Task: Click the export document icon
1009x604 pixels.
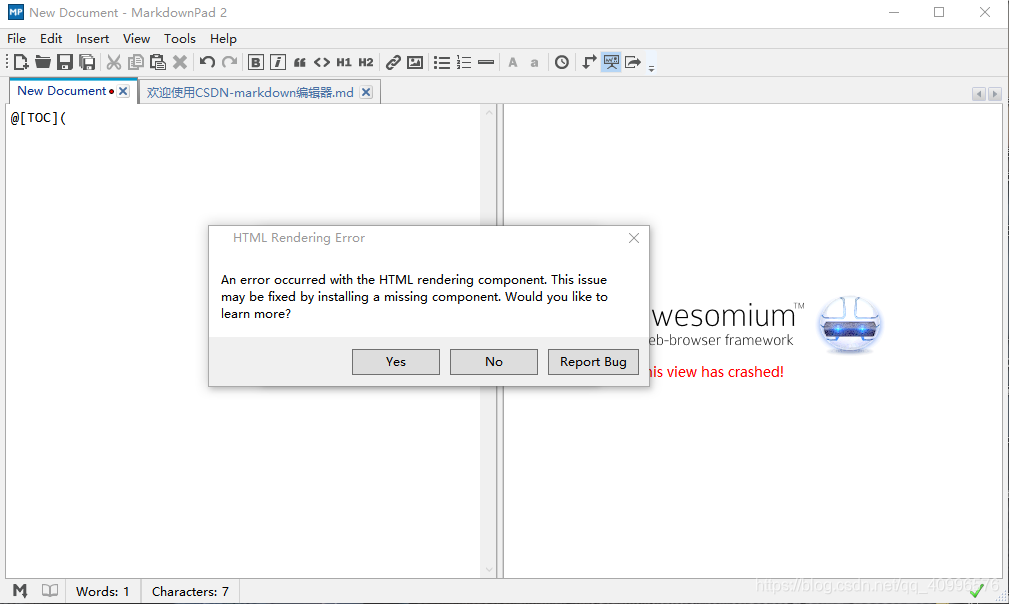Action: coord(633,62)
